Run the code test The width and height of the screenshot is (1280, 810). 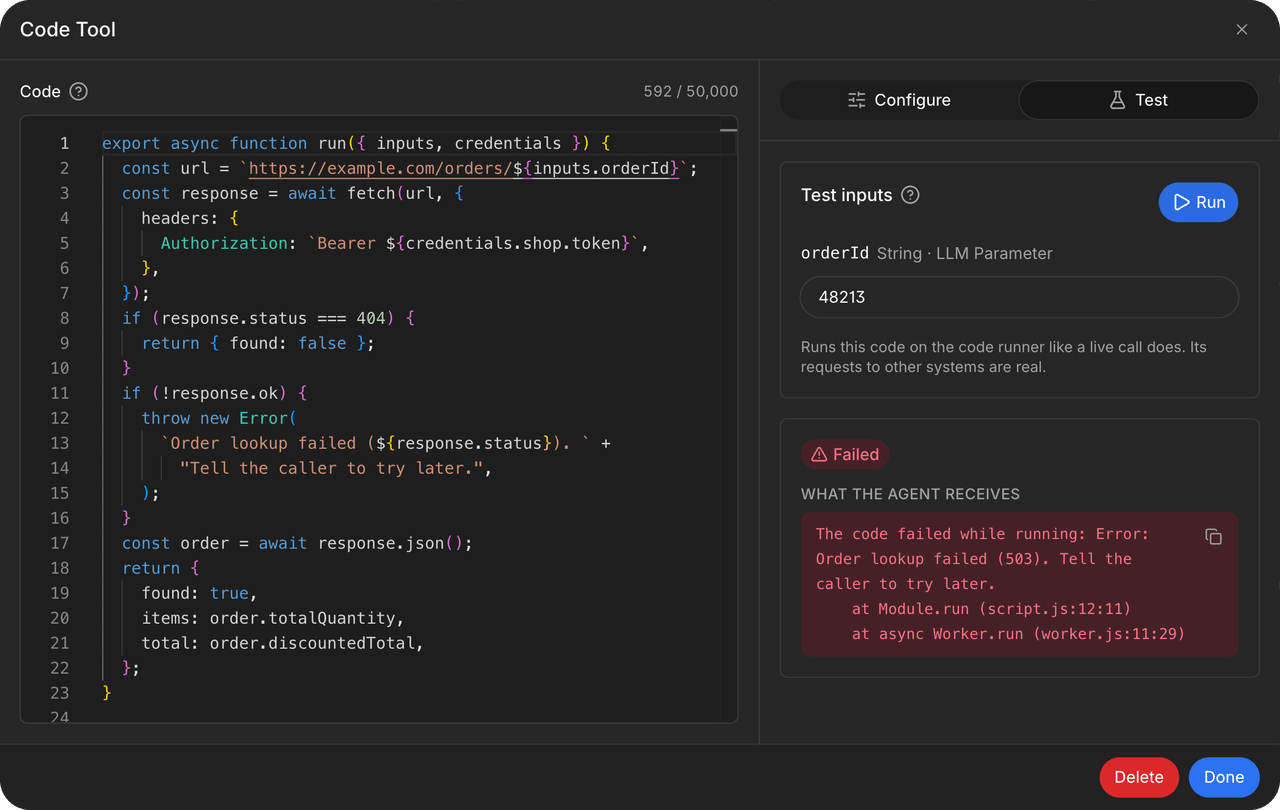[1198, 202]
